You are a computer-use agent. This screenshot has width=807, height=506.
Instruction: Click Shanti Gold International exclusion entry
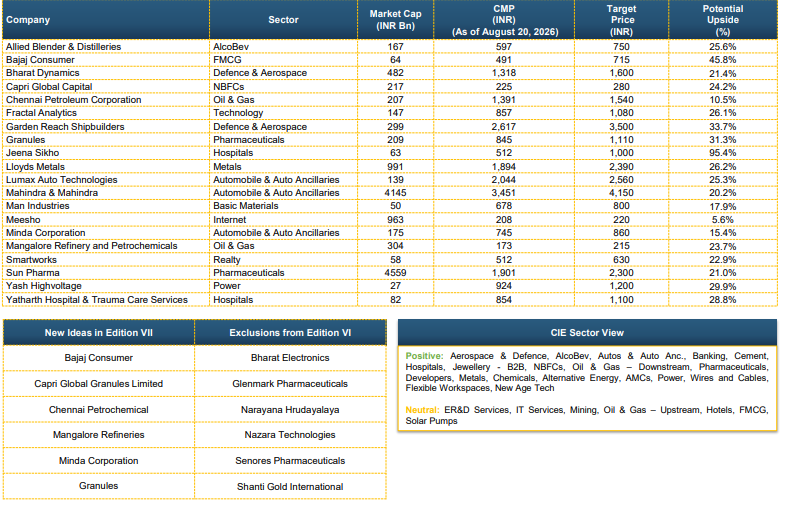pyautogui.click(x=290, y=486)
